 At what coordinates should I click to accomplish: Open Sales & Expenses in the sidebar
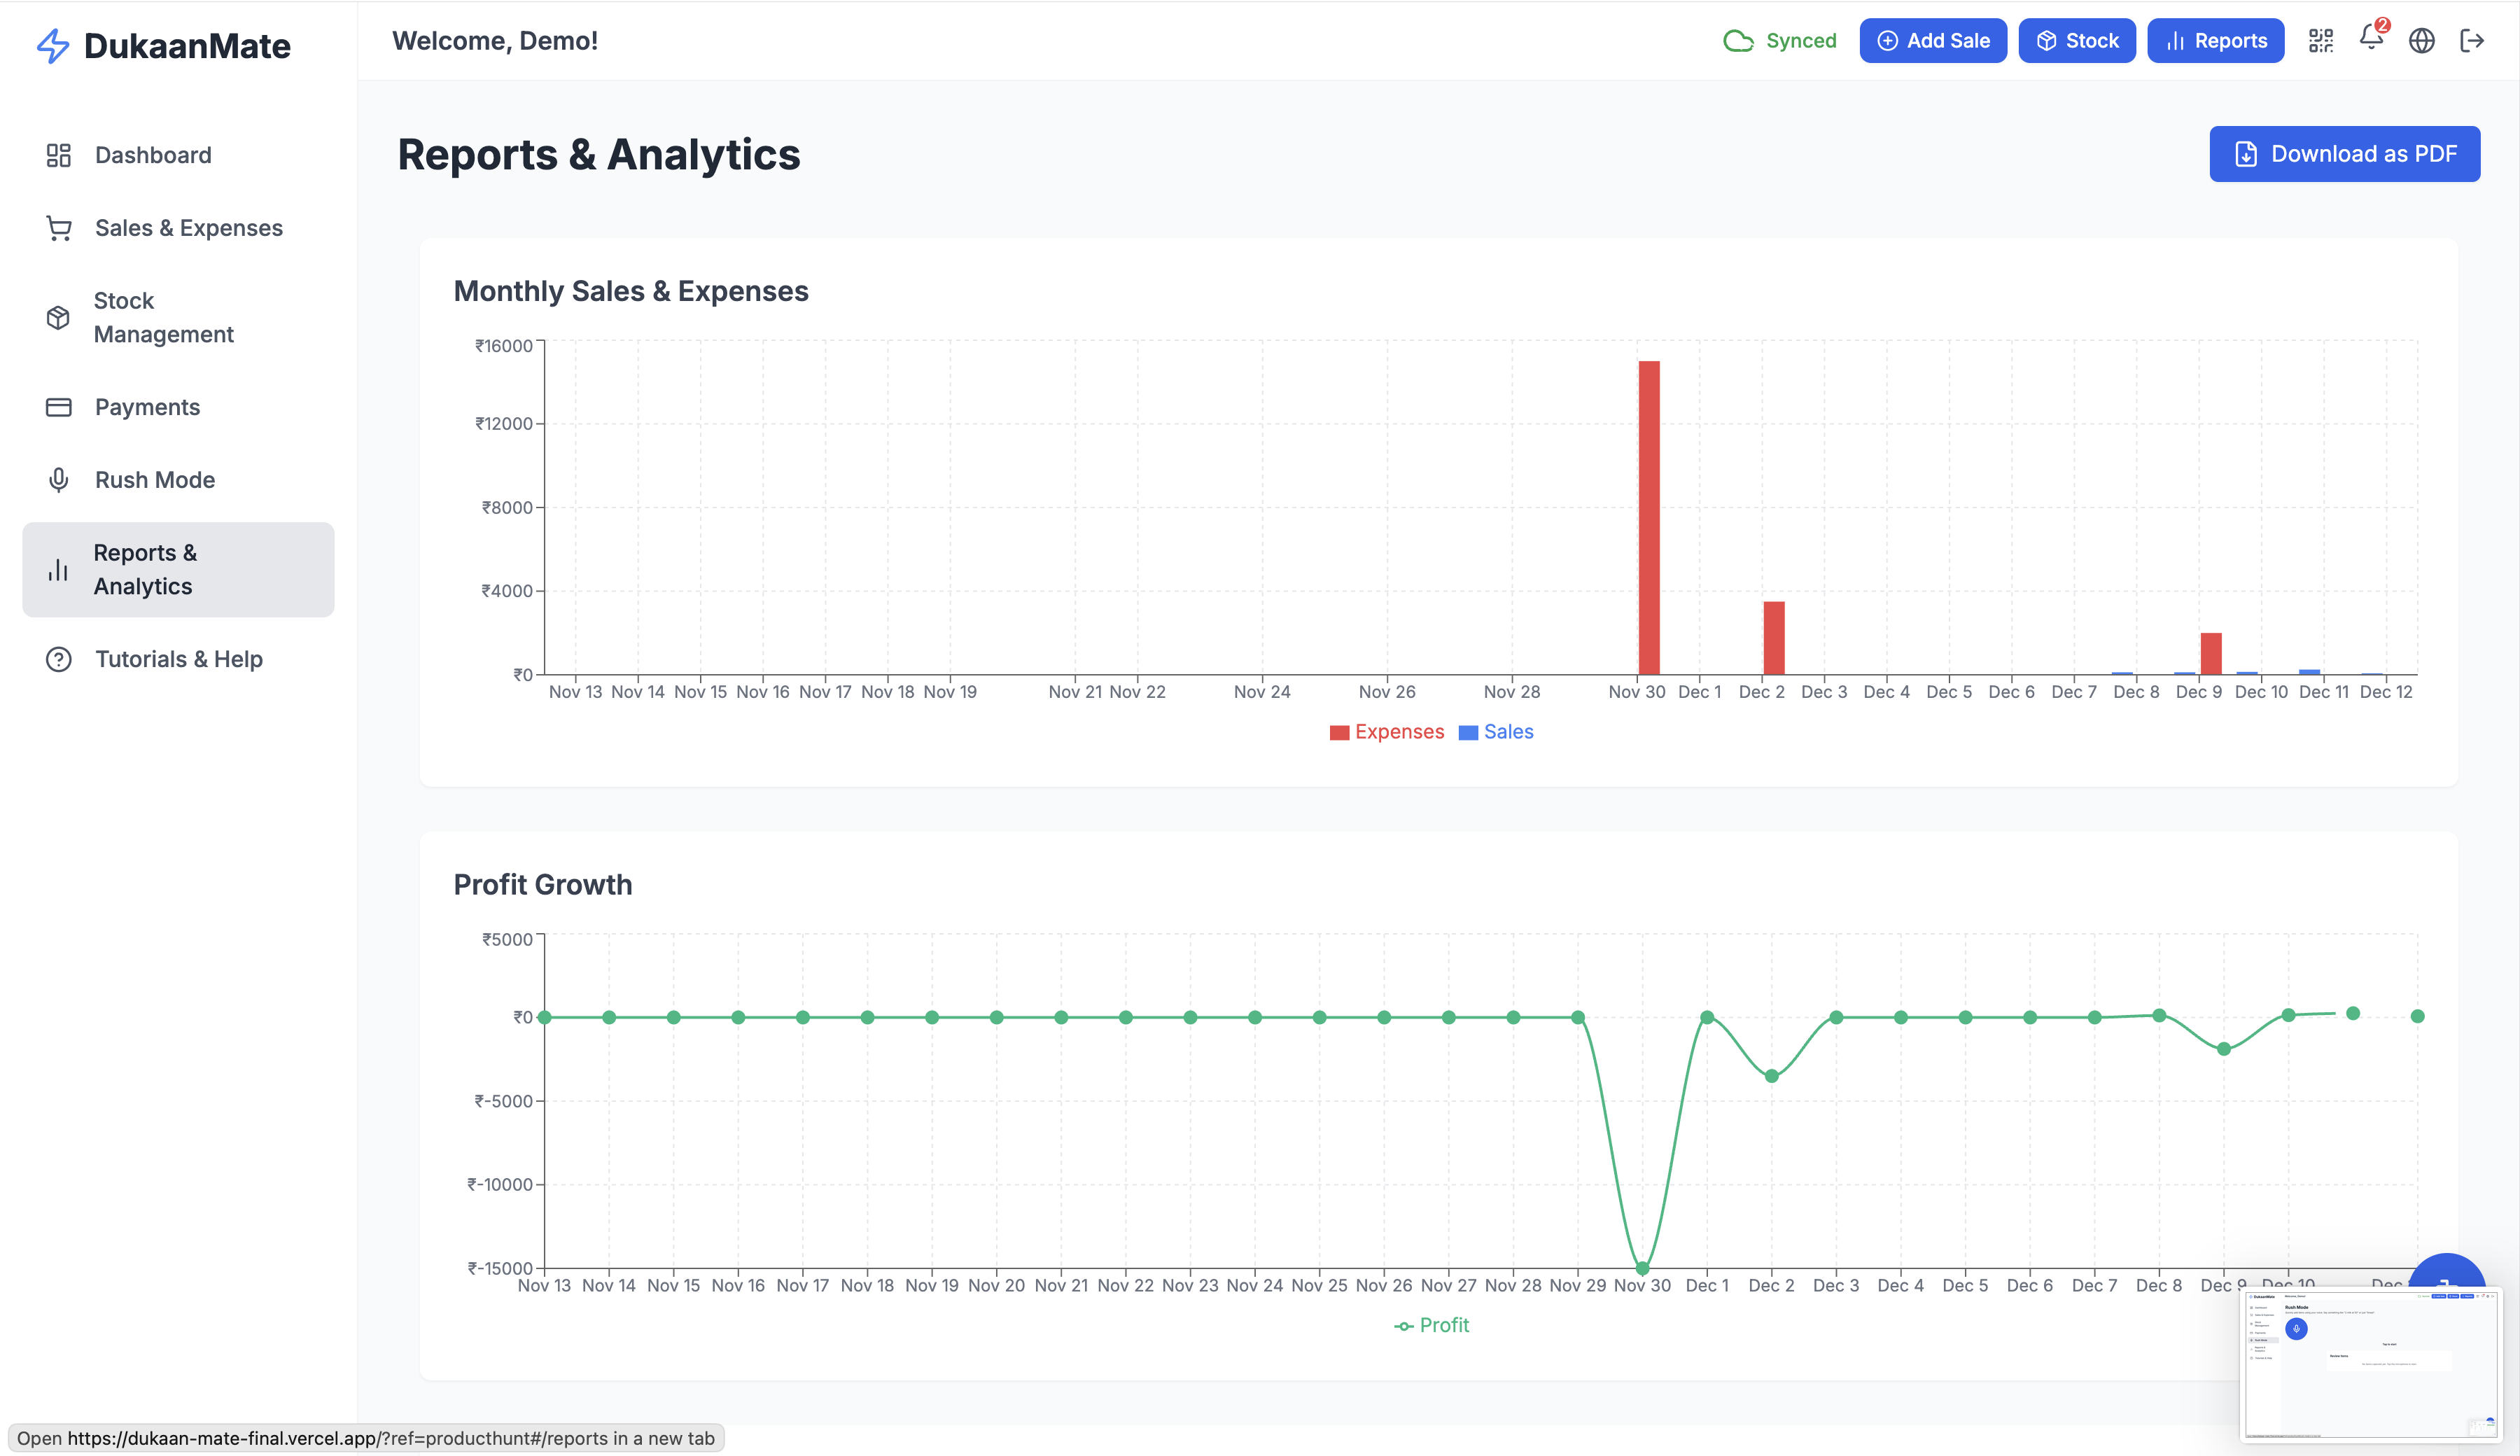point(188,228)
